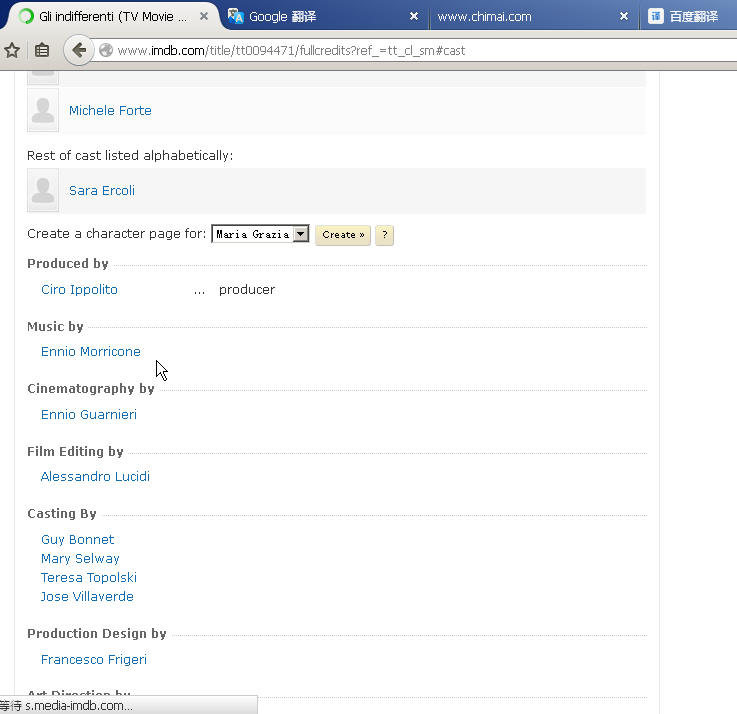Open producer Ciro Ippolito's page
The height and width of the screenshot is (714, 737).
(79, 290)
